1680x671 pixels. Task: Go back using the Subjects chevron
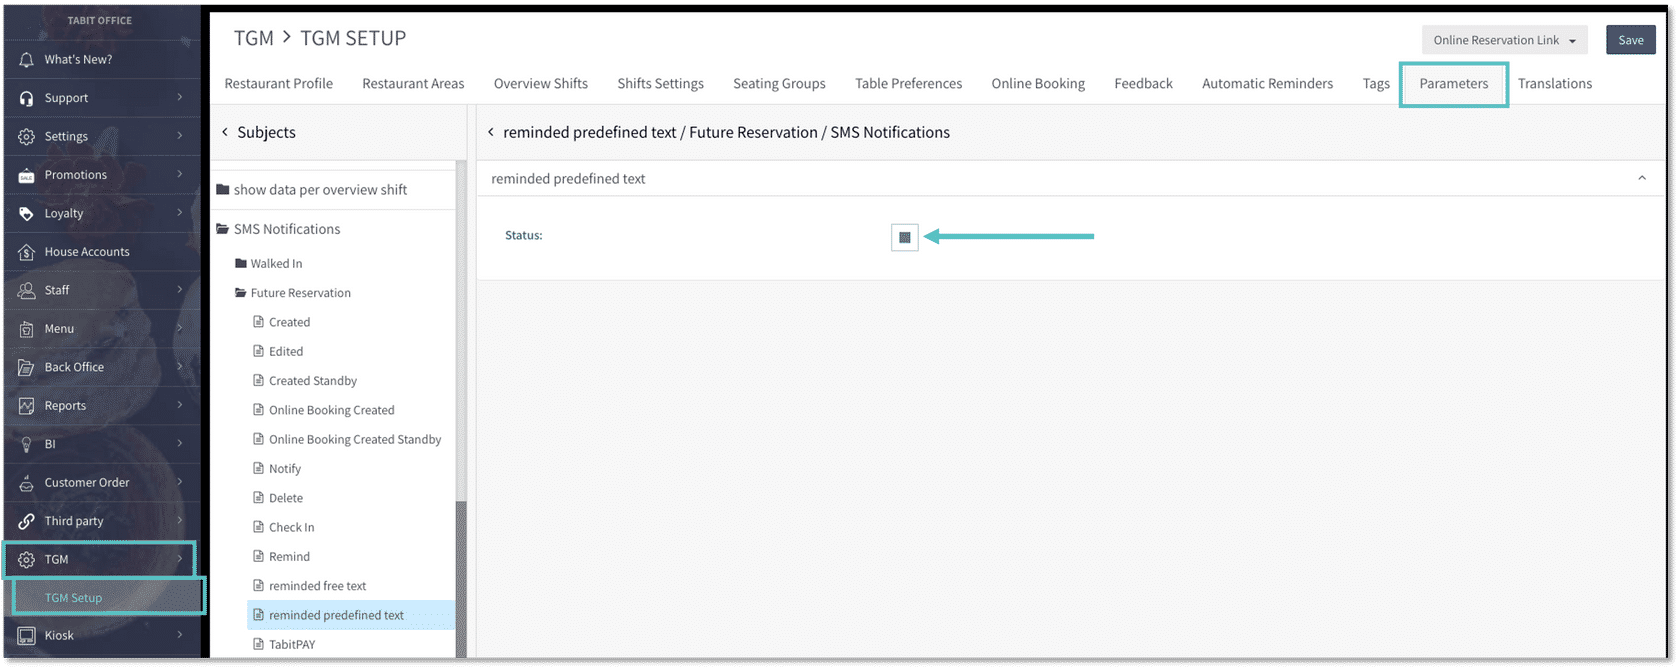225,132
